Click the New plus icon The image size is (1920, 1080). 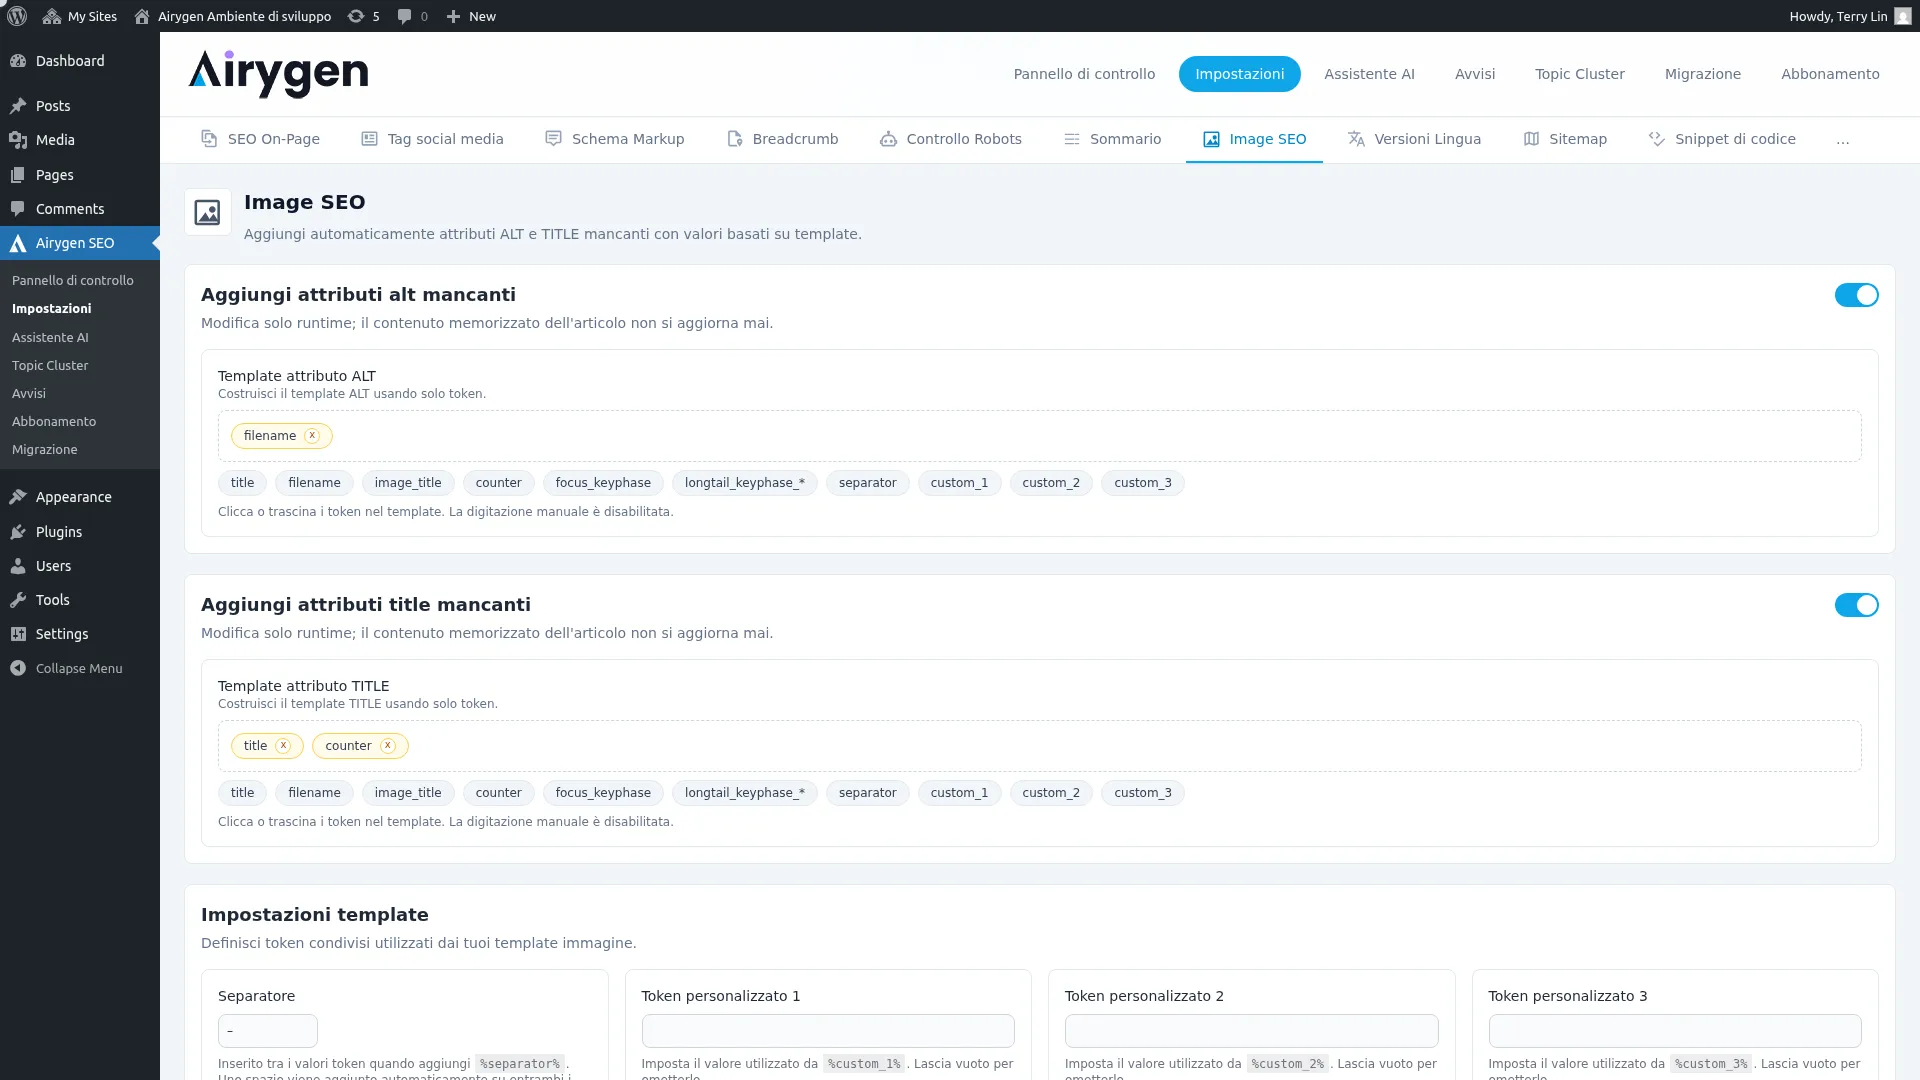(453, 16)
